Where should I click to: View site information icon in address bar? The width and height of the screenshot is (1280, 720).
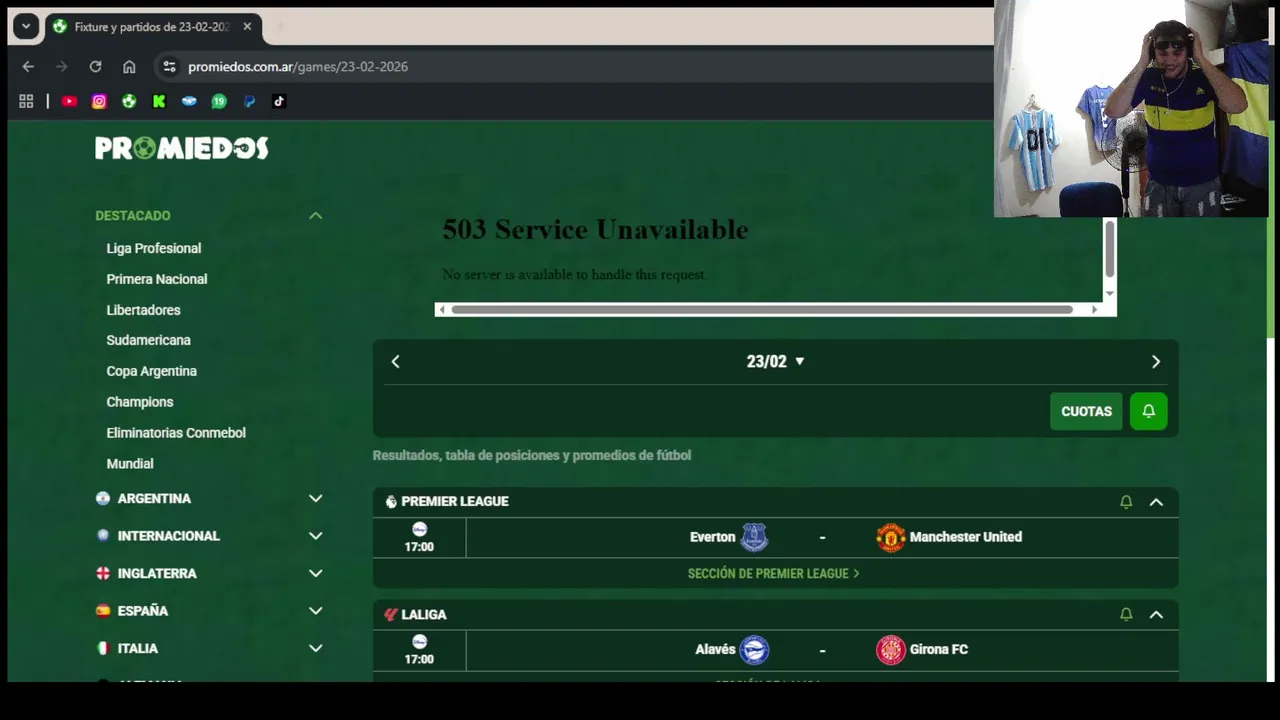pos(169,67)
